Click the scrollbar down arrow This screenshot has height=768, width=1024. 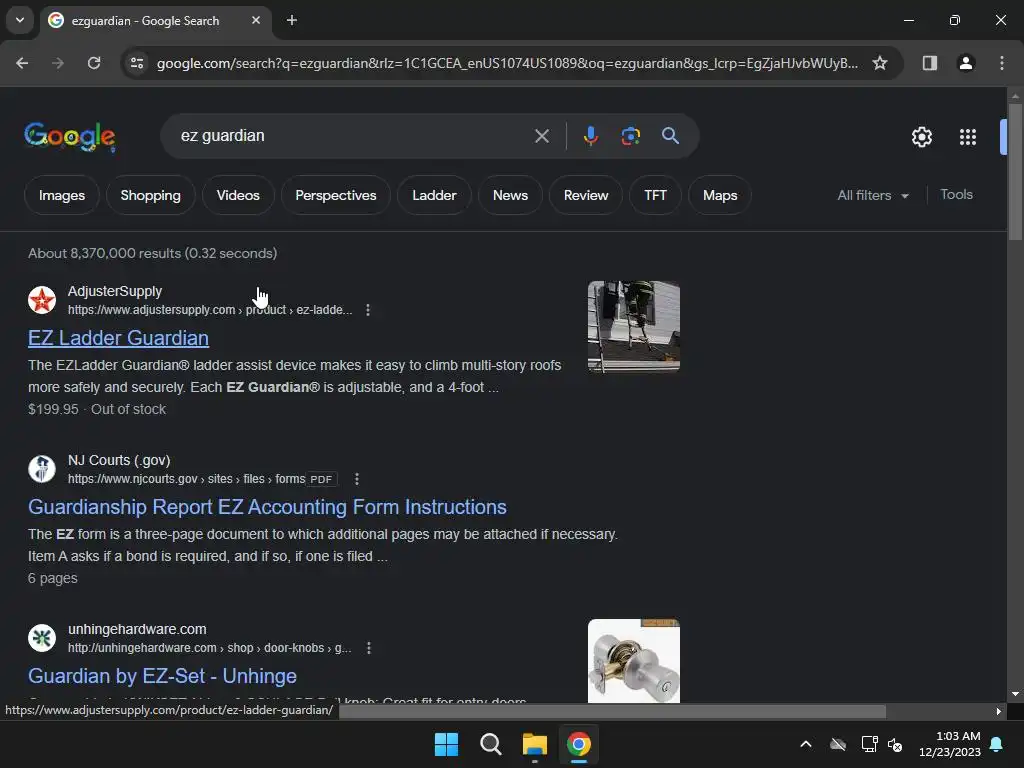[x=1015, y=694]
